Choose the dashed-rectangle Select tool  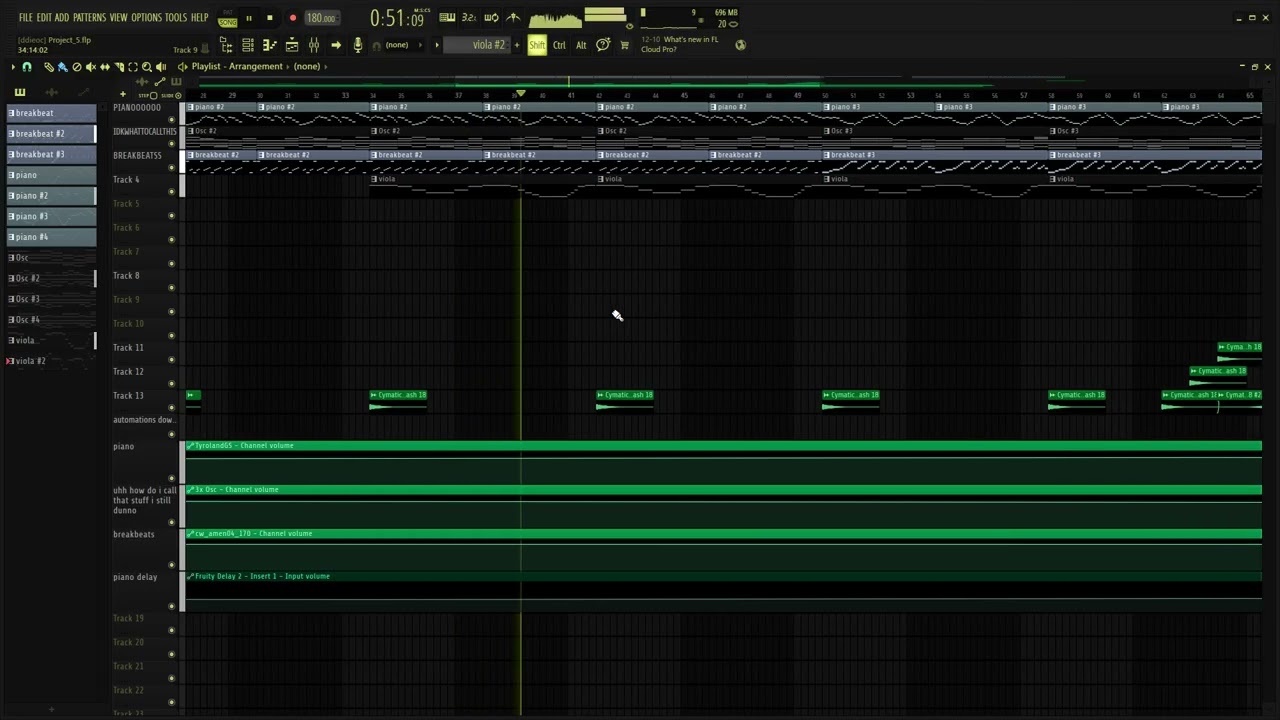point(133,67)
